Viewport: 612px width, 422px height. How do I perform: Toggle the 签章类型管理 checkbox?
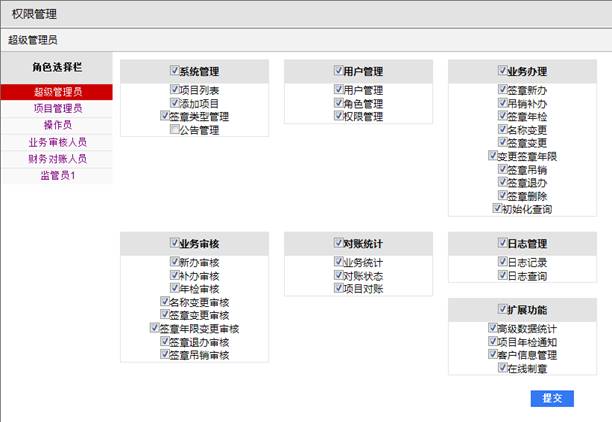pos(162,117)
